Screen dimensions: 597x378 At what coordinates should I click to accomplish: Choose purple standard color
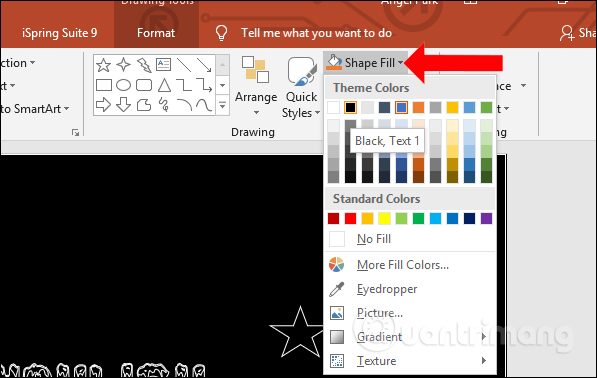point(486,219)
